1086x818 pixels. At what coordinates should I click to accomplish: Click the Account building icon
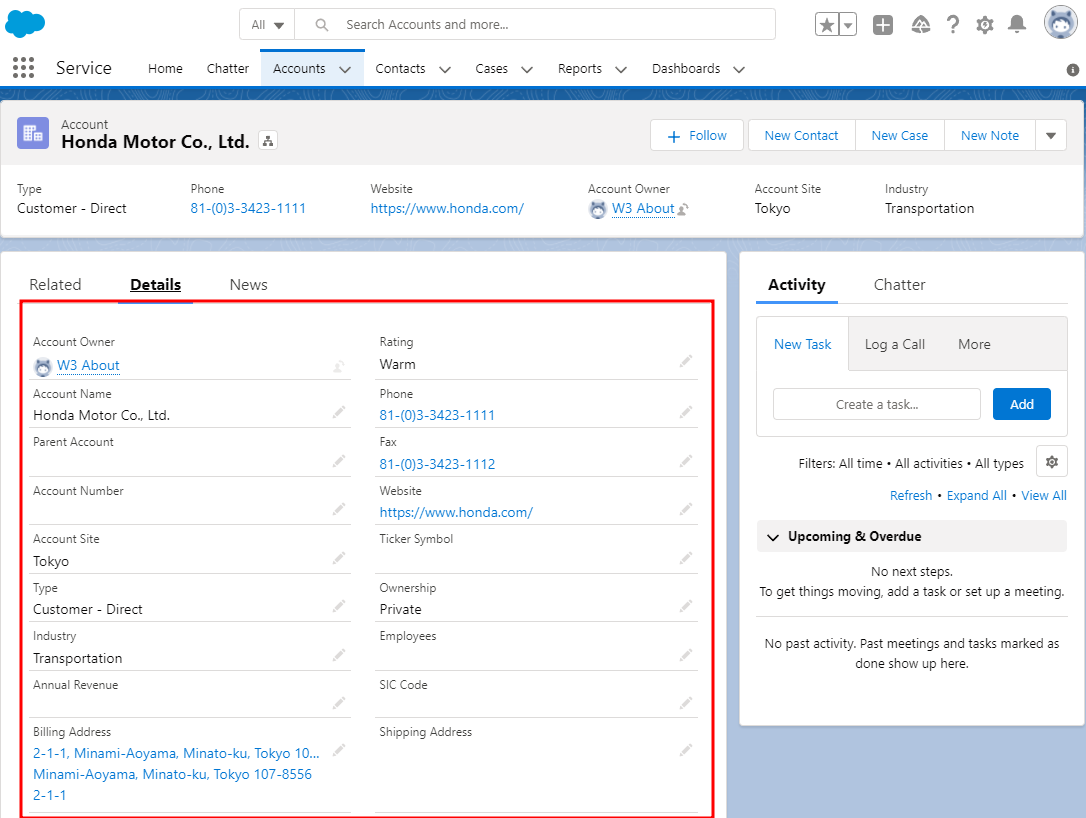33,133
